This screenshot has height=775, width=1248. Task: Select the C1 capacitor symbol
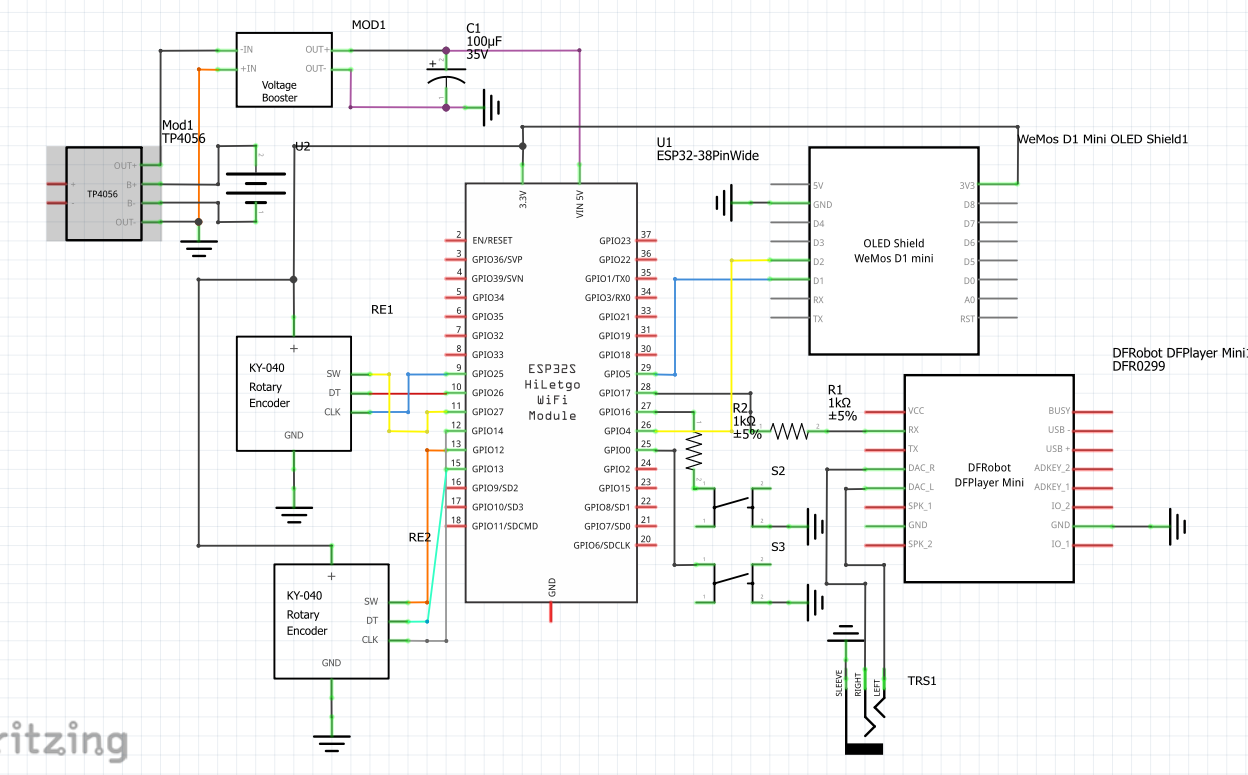[446, 80]
